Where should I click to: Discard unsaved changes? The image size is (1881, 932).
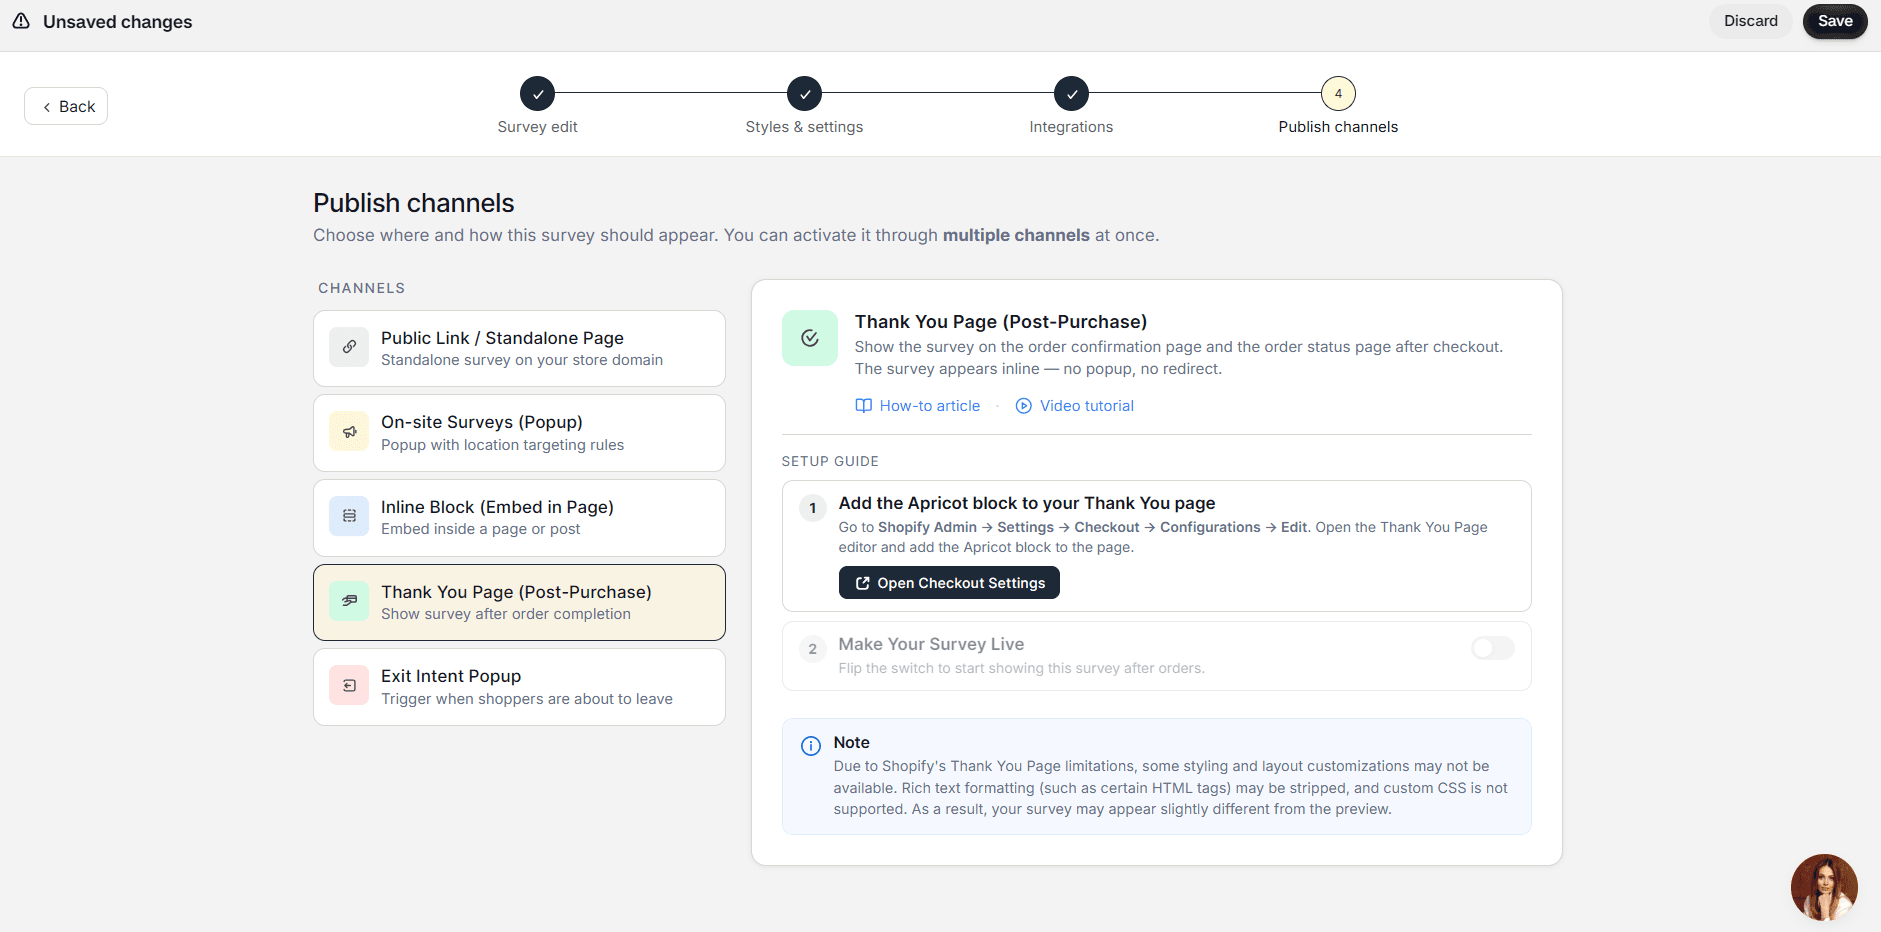[x=1751, y=21]
